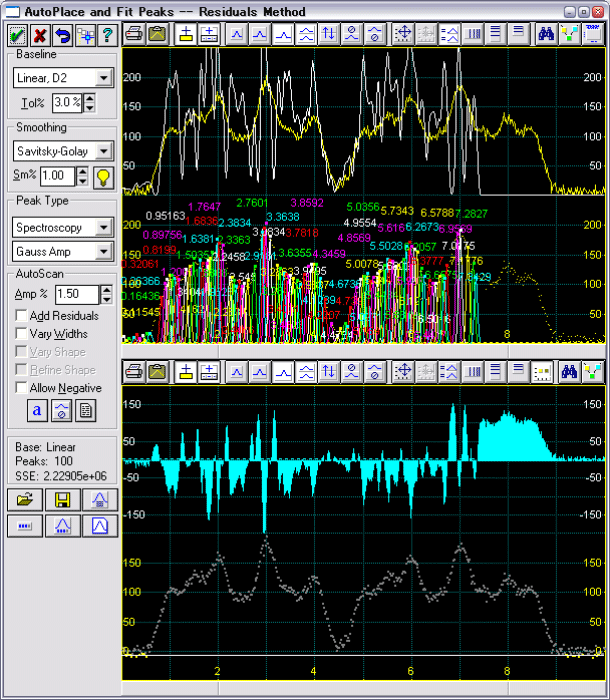Click the yellow lightbulb smoothing icon
The width and height of the screenshot is (610, 700).
[x=103, y=177]
